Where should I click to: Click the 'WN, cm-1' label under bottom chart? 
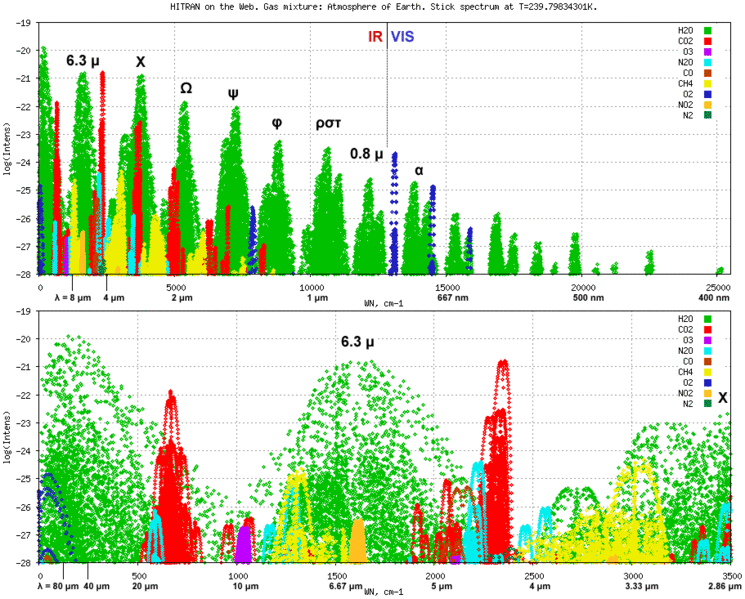383,592
